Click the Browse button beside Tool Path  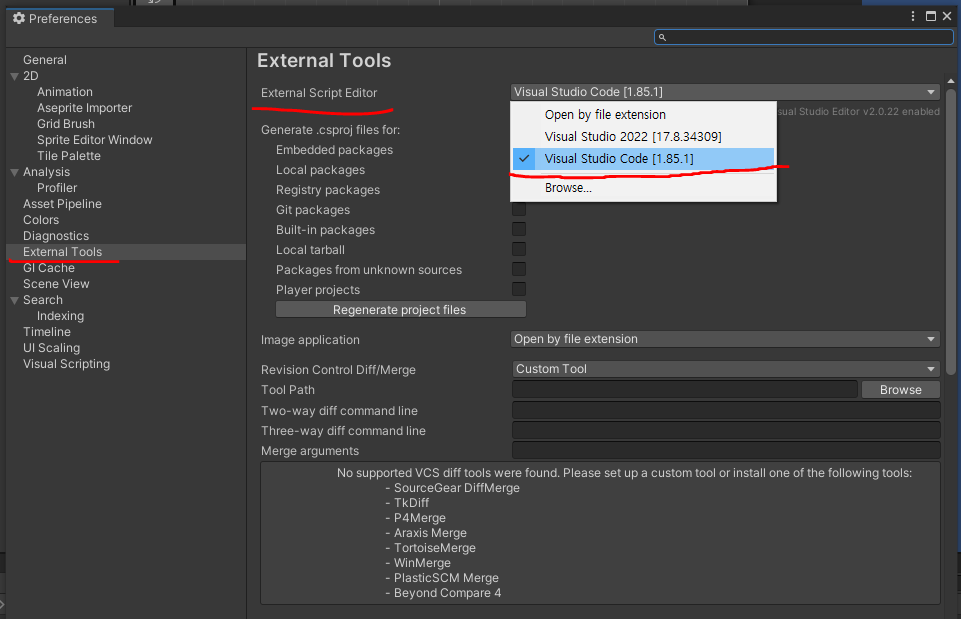click(900, 390)
